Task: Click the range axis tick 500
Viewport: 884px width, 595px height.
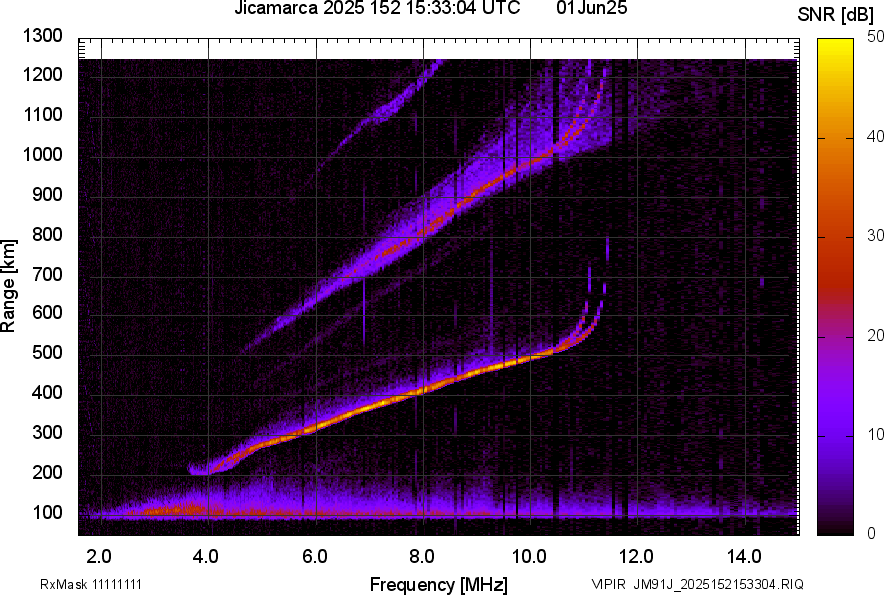Action: pos(47,352)
